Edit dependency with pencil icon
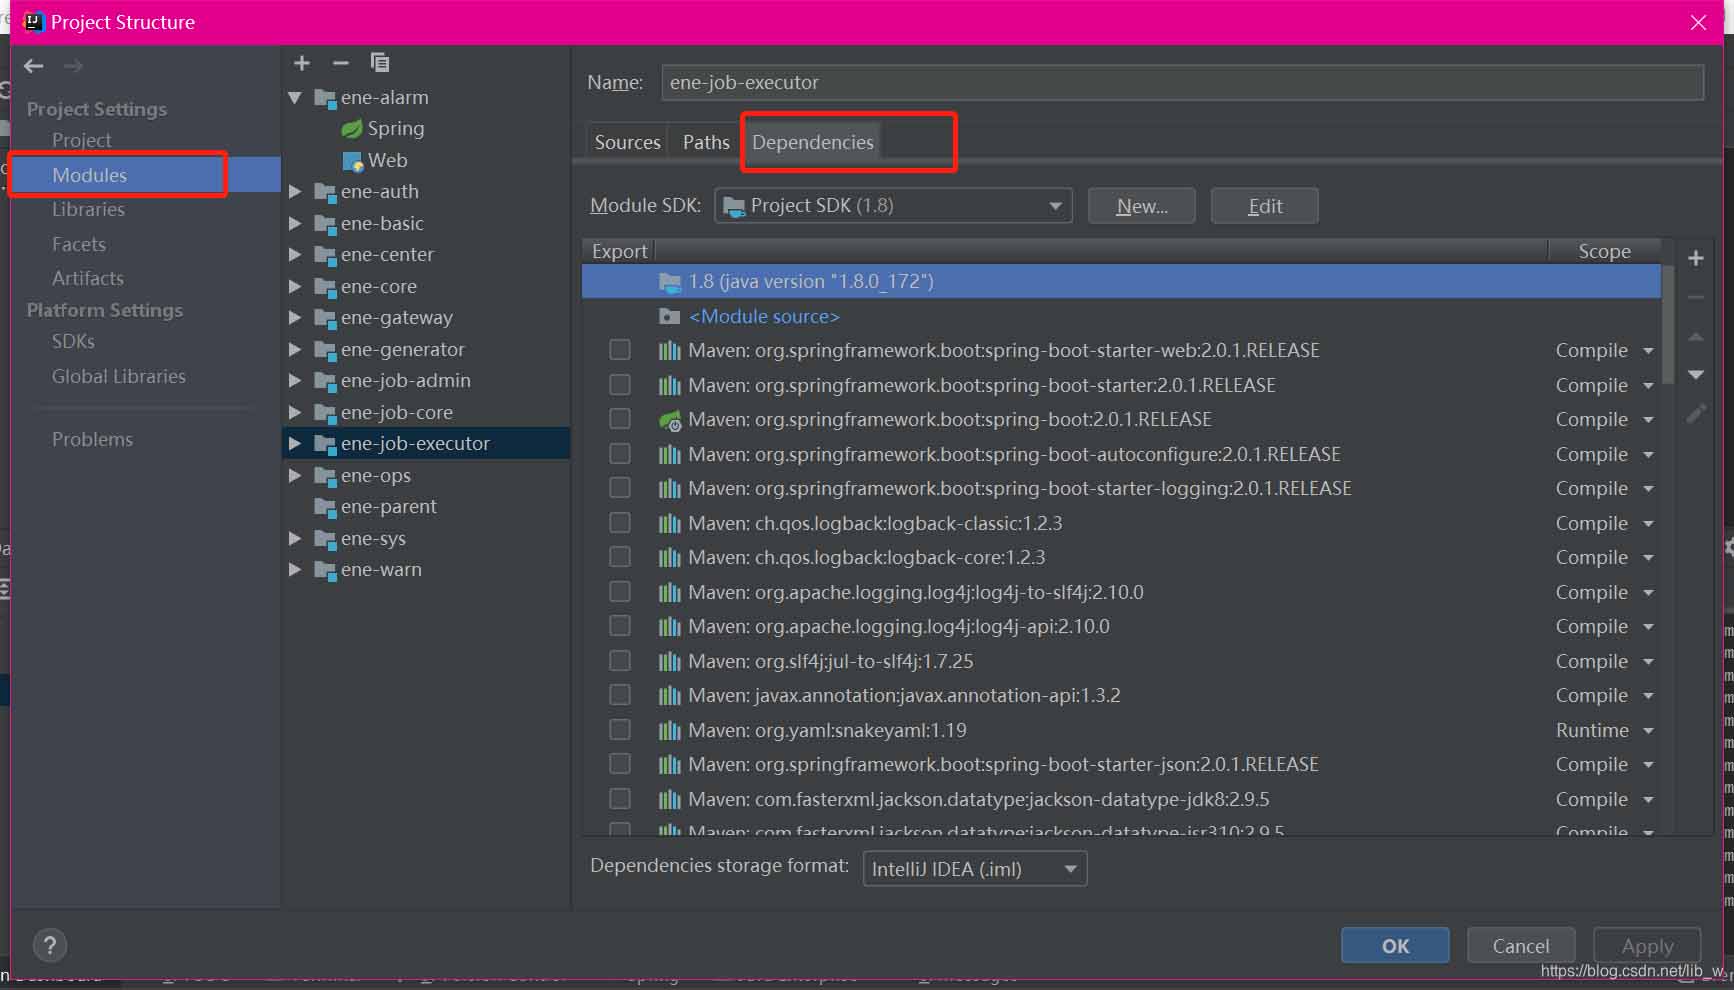Screen dimensions: 1734x990 pyautogui.click(x=1696, y=413)
